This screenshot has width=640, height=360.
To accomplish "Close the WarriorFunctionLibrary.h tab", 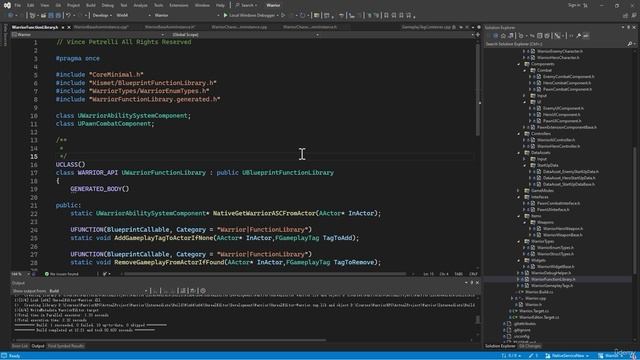I will [x=69, y=27].
